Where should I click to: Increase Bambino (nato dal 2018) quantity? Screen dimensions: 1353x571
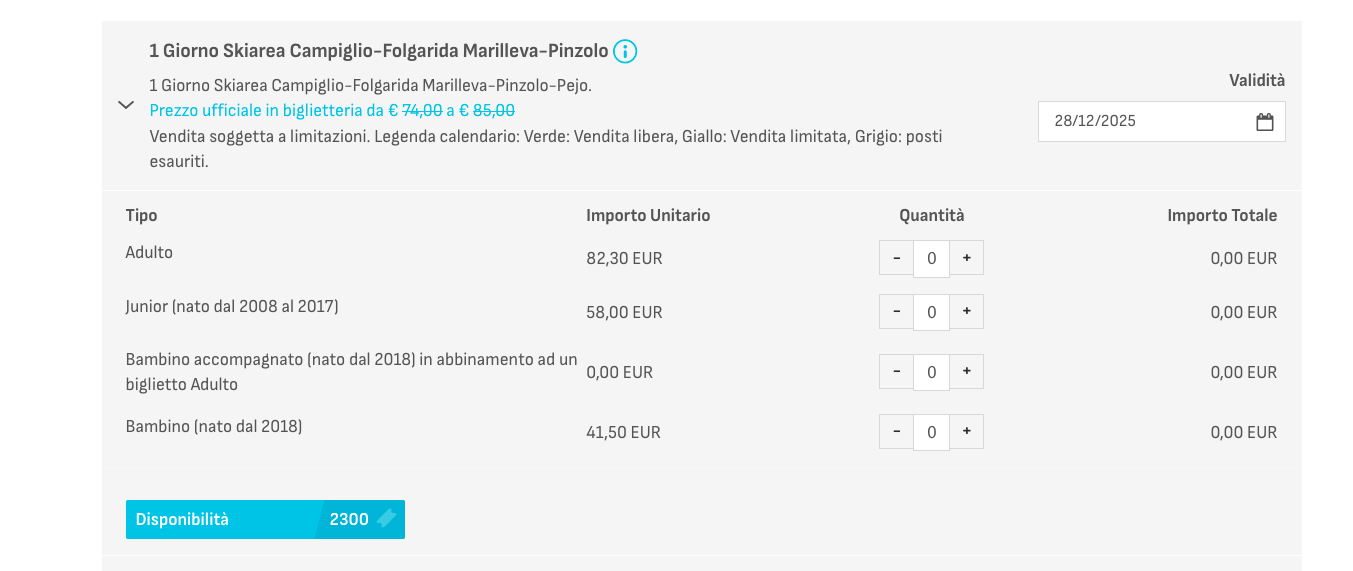pos(966,432)
